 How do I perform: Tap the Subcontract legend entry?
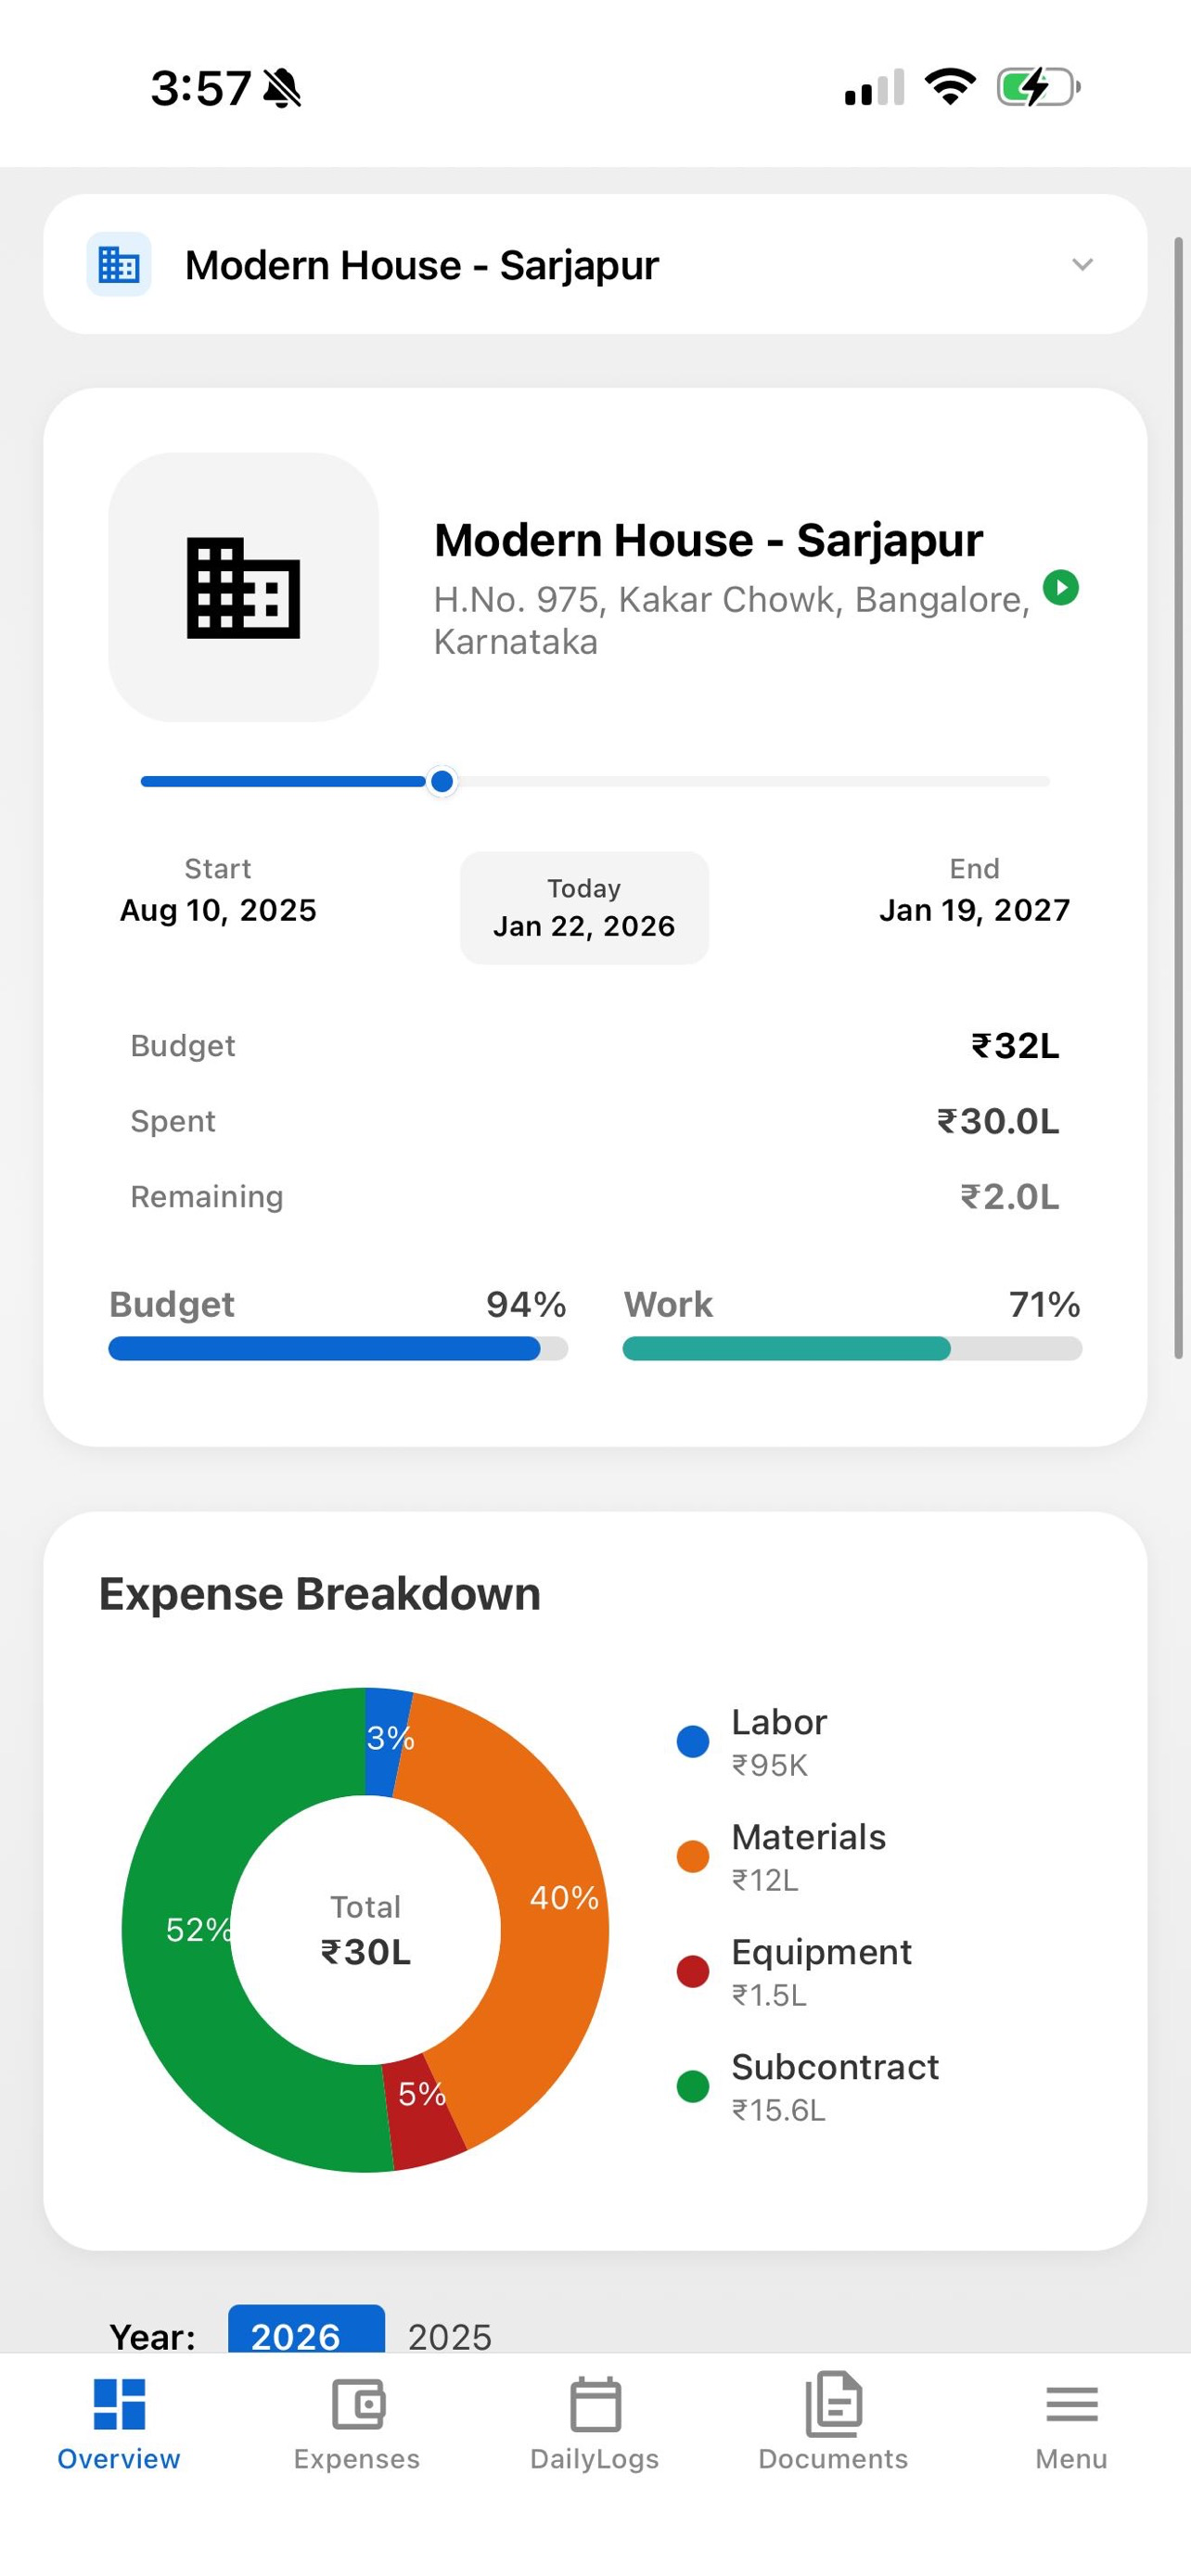tap(808, 2086)
